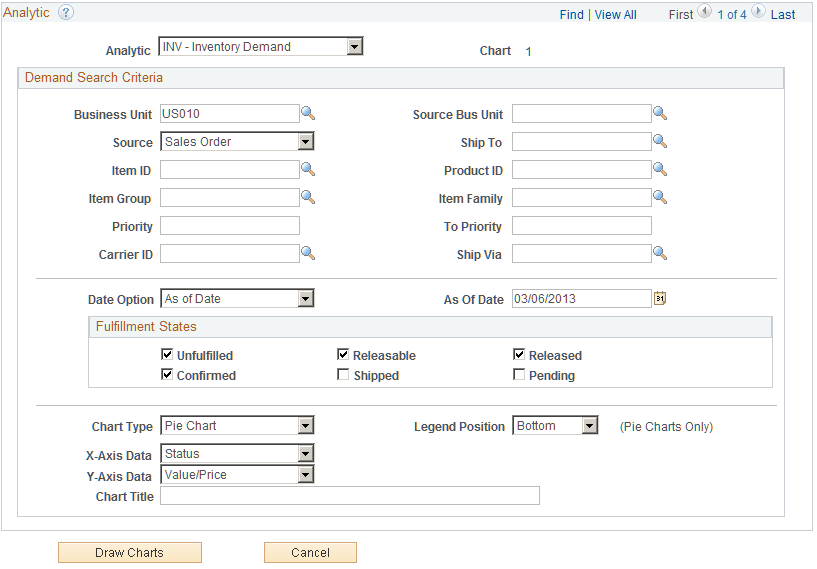817x569 pixels.
Task: Open the Date Option dropdown
Action: [237, 299]
